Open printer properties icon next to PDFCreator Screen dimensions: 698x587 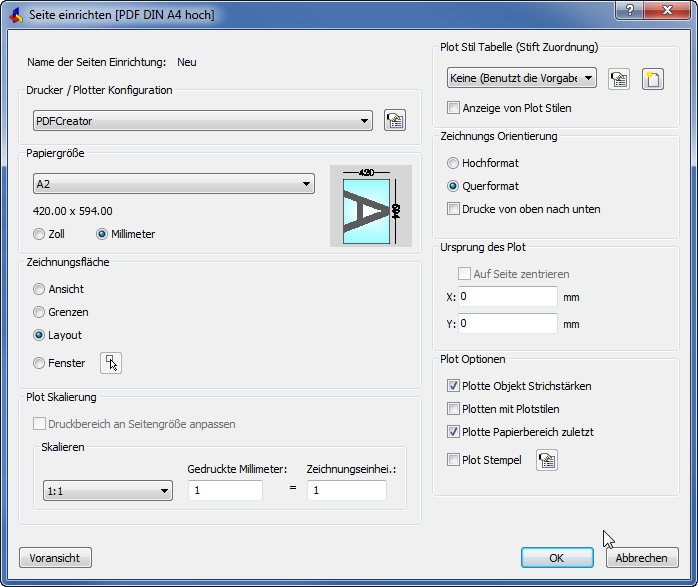coord(395,121)
